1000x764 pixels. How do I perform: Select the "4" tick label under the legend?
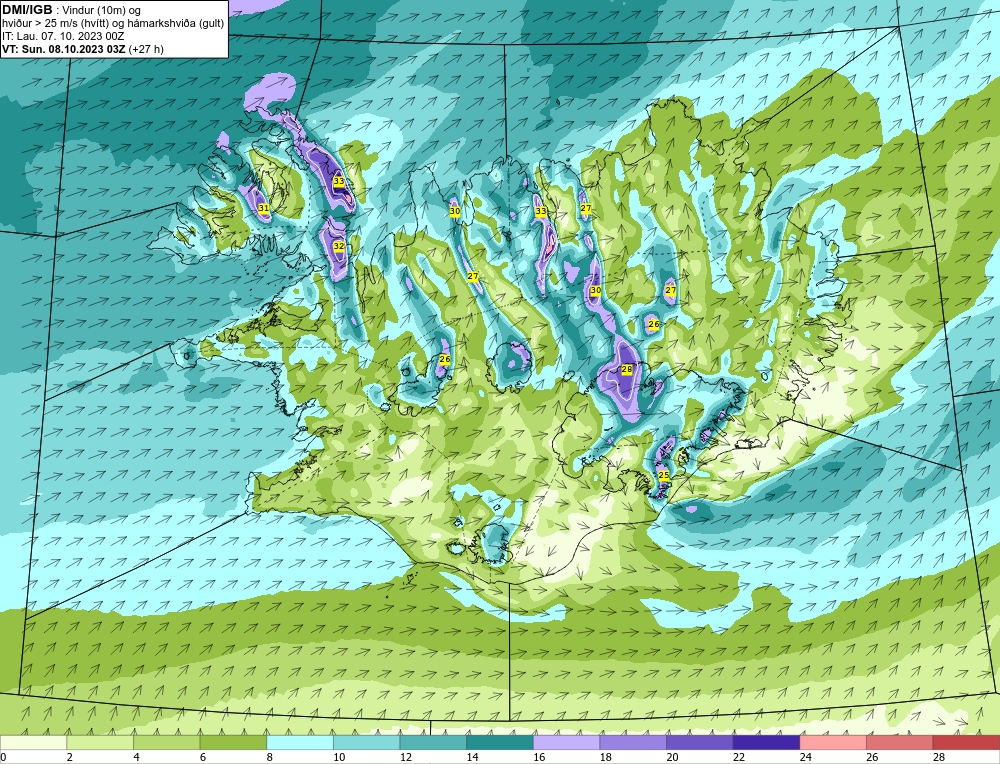[136, 757]
